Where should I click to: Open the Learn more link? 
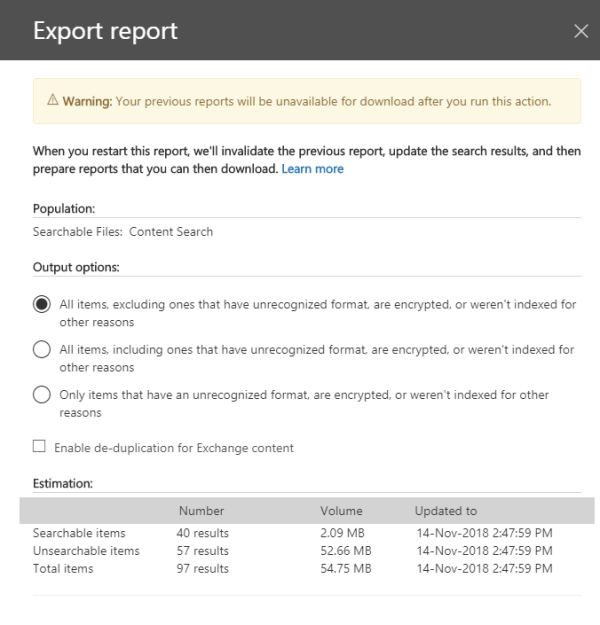(312, 169)
